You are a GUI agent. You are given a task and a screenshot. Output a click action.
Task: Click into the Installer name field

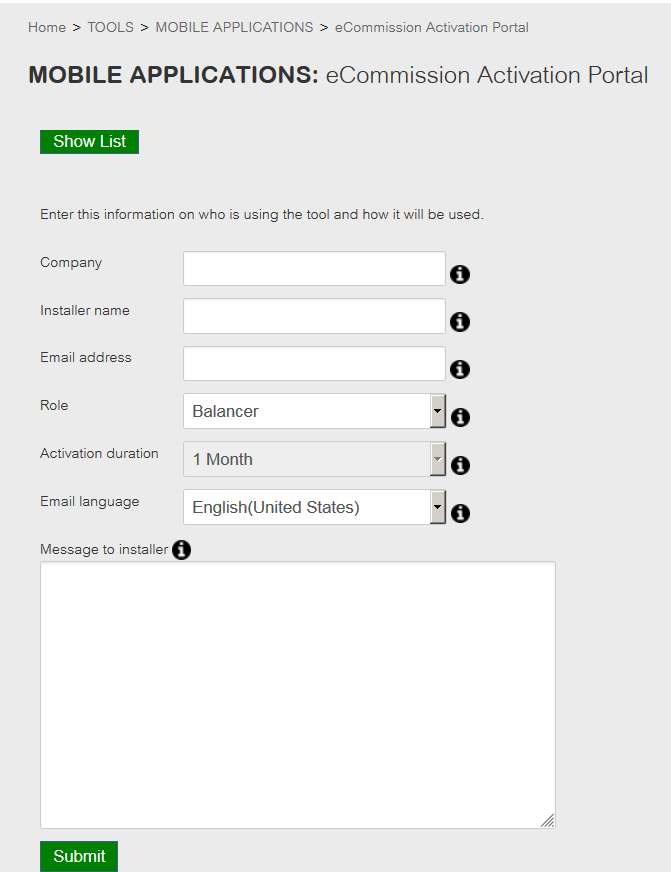click(x=314, y=316)
